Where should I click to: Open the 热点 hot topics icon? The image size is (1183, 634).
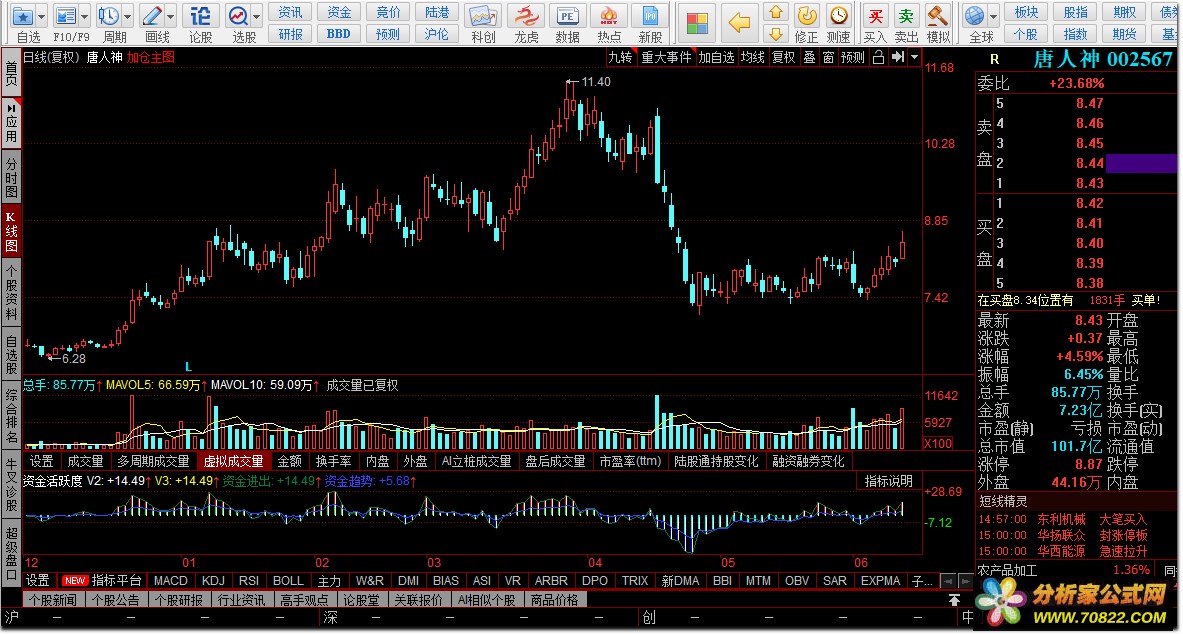[609, 16]
